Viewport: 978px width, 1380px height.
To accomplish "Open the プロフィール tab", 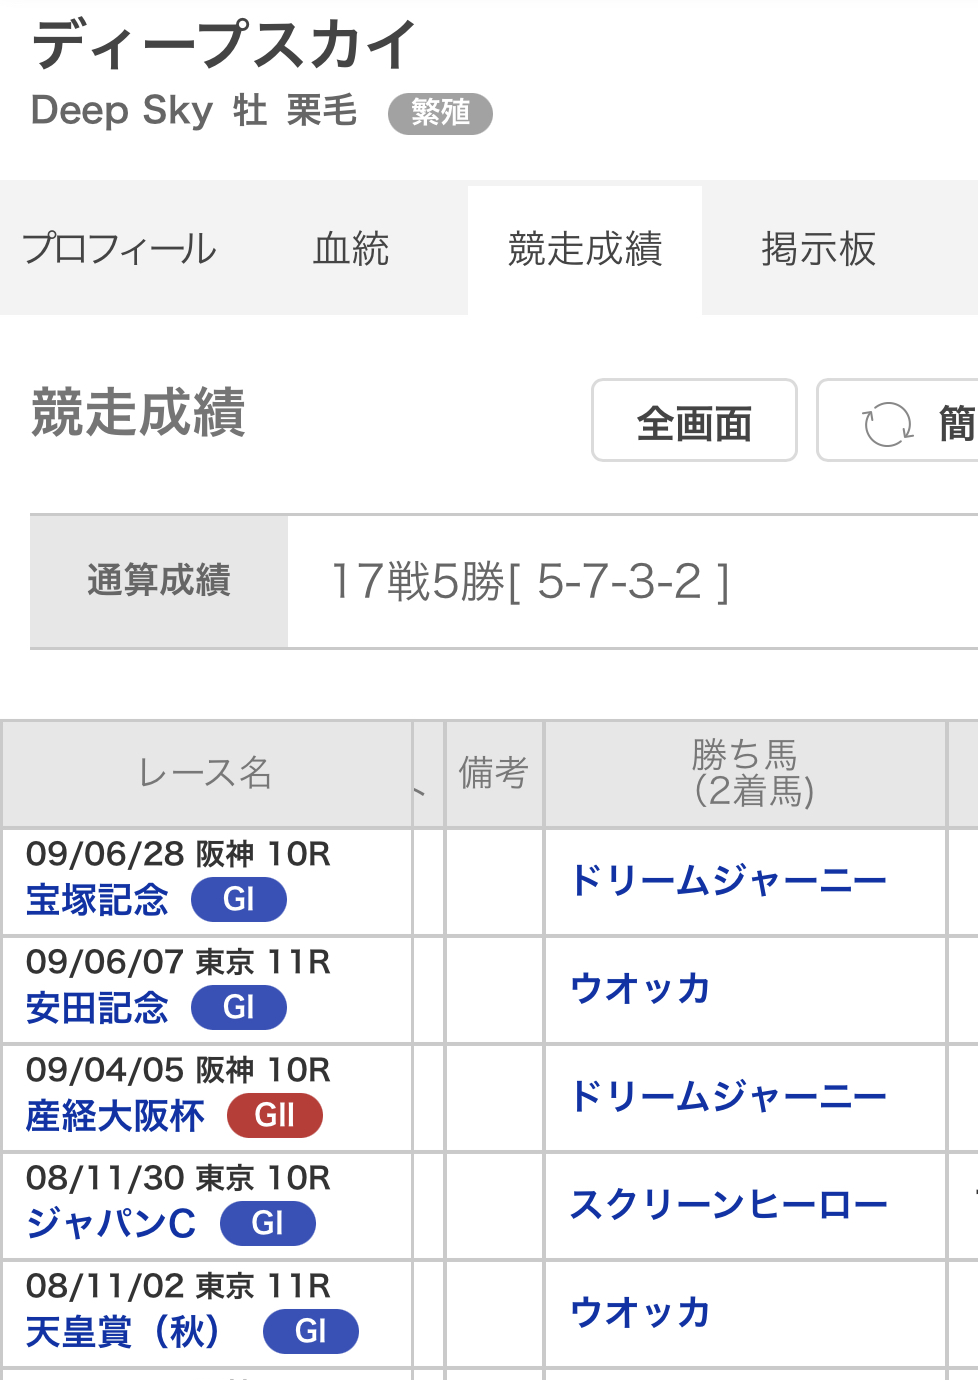I will 119,249.
